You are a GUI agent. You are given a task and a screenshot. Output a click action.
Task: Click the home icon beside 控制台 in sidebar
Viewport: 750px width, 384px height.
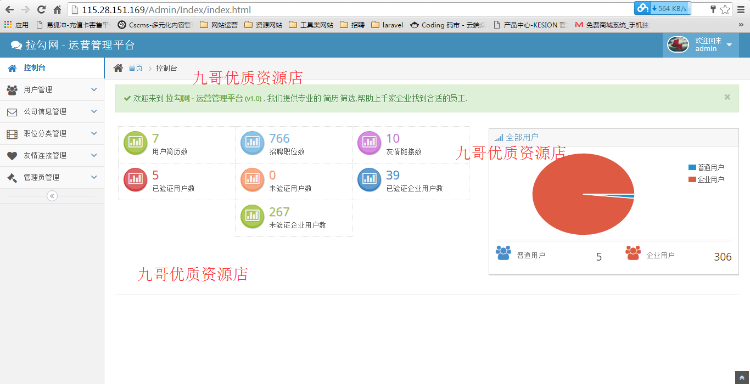[12, 68]
